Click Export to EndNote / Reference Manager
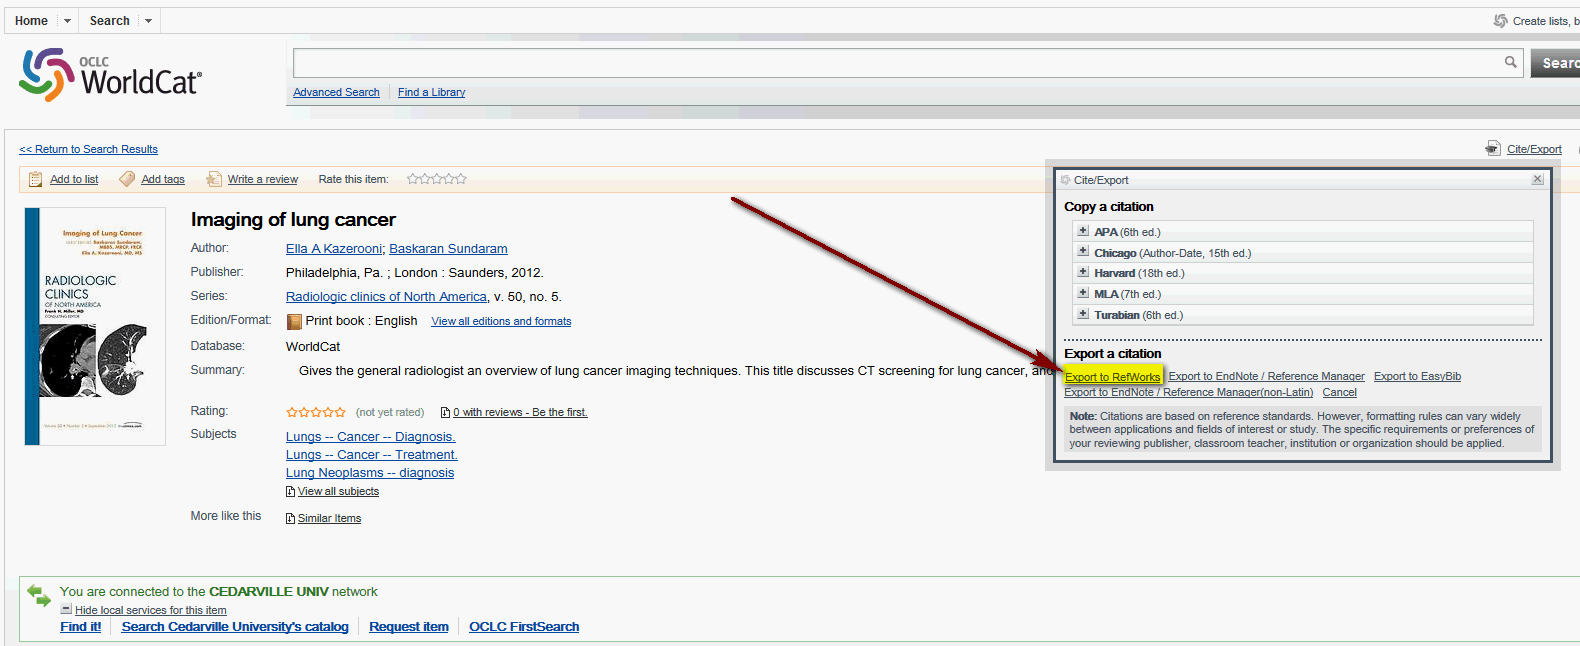This screenshot has height=646, width=1580. (x=1266, y=376)
